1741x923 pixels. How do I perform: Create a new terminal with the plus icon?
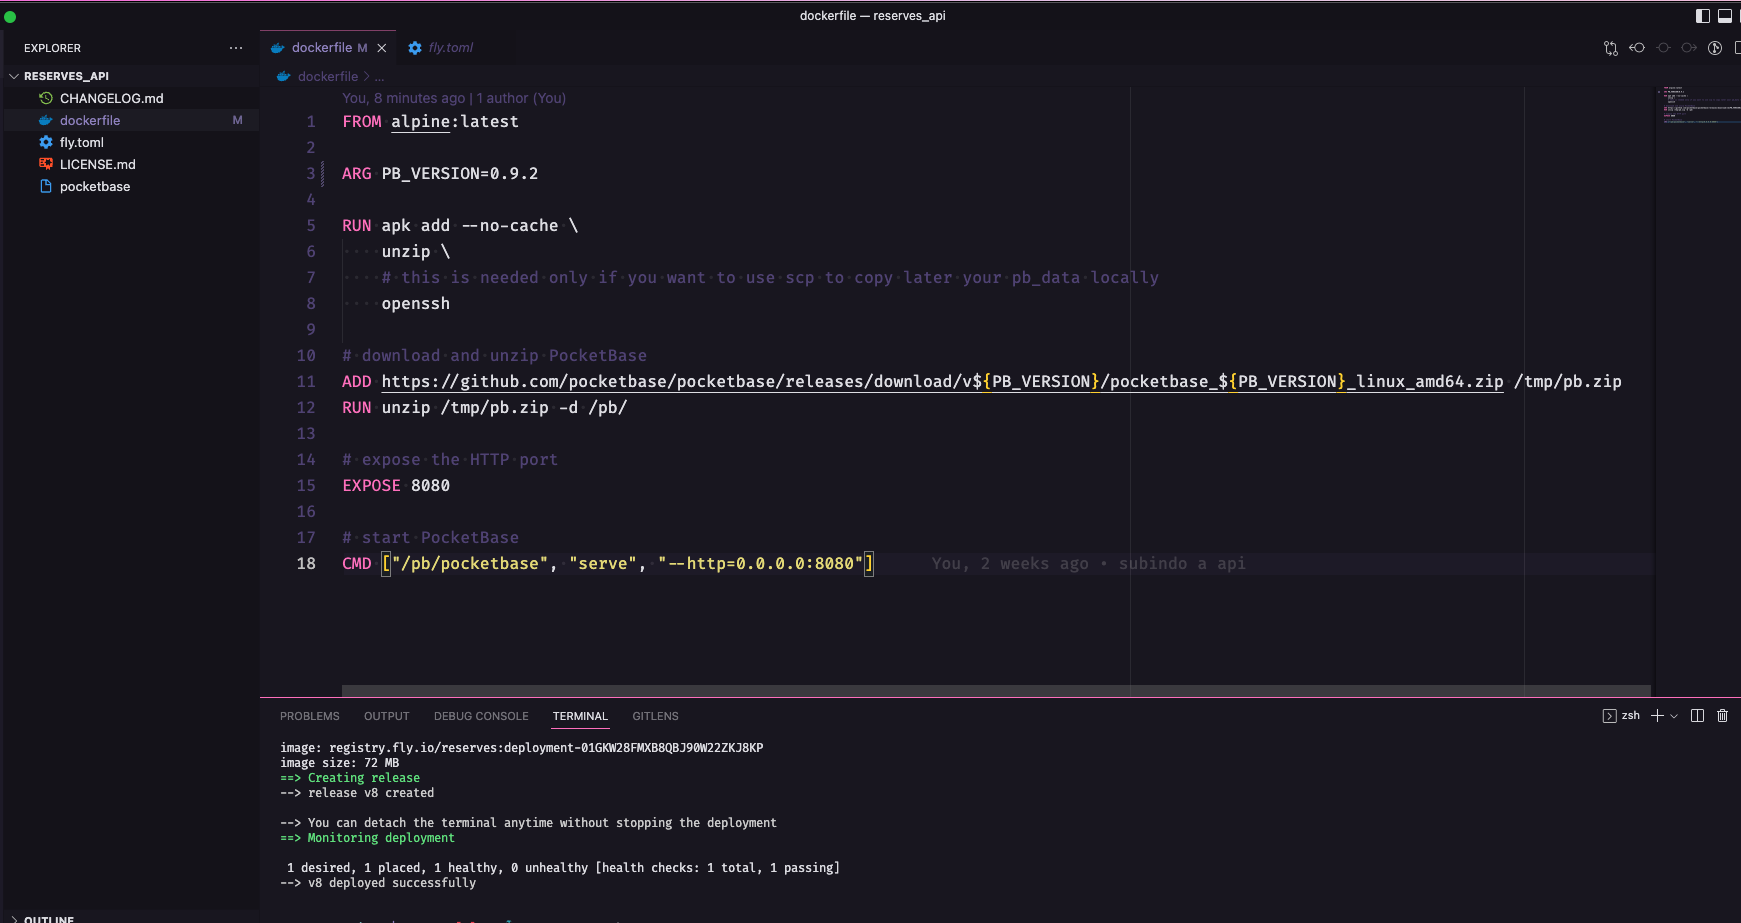[x=1657, y=716]
